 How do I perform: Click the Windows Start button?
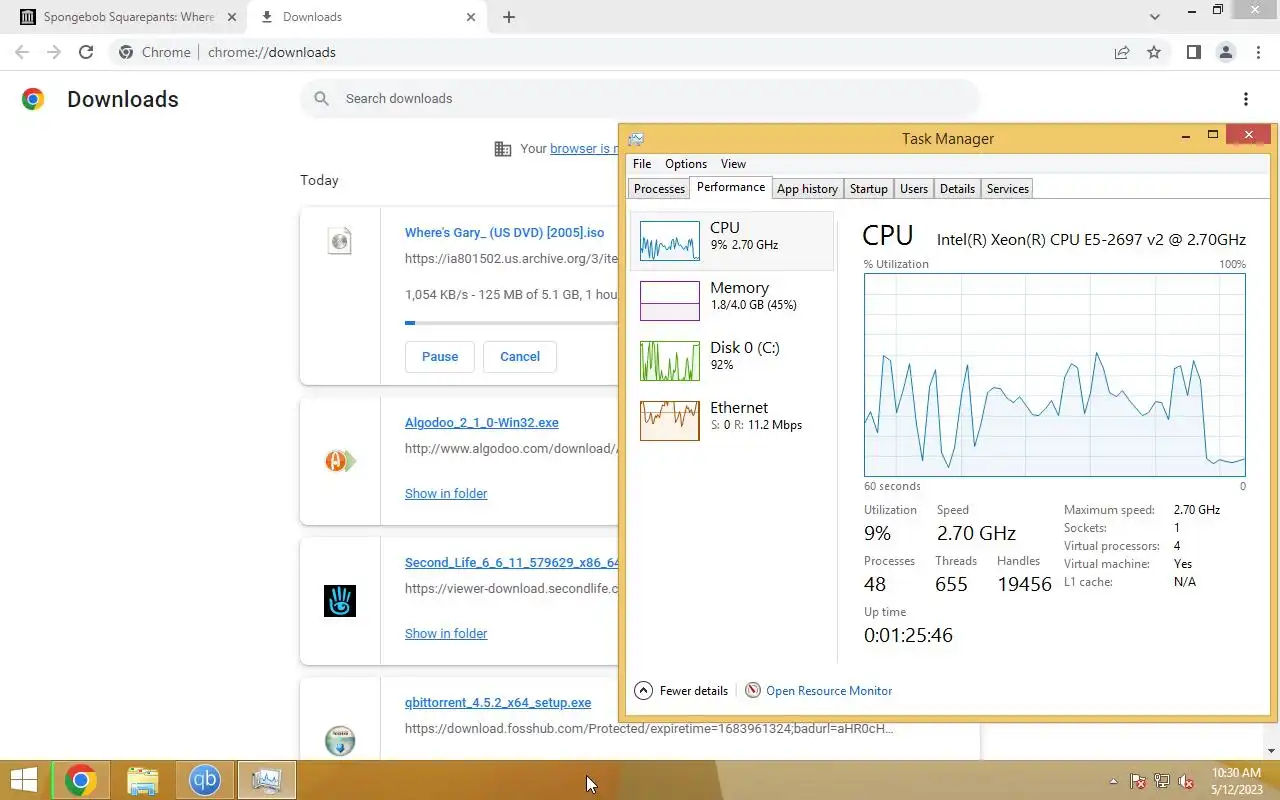23,780
